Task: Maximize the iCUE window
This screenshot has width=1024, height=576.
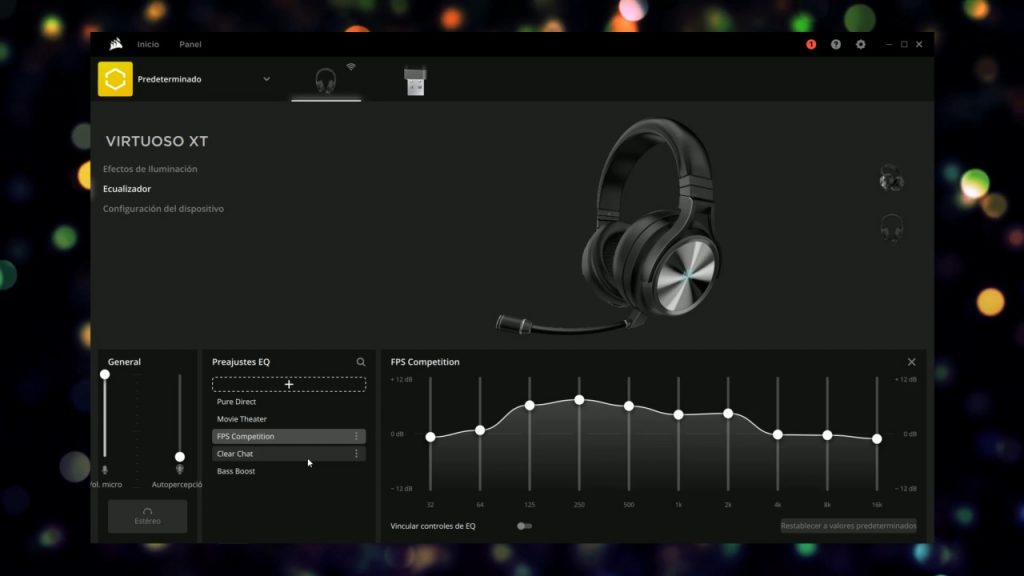Action: (x=904, y=44)
